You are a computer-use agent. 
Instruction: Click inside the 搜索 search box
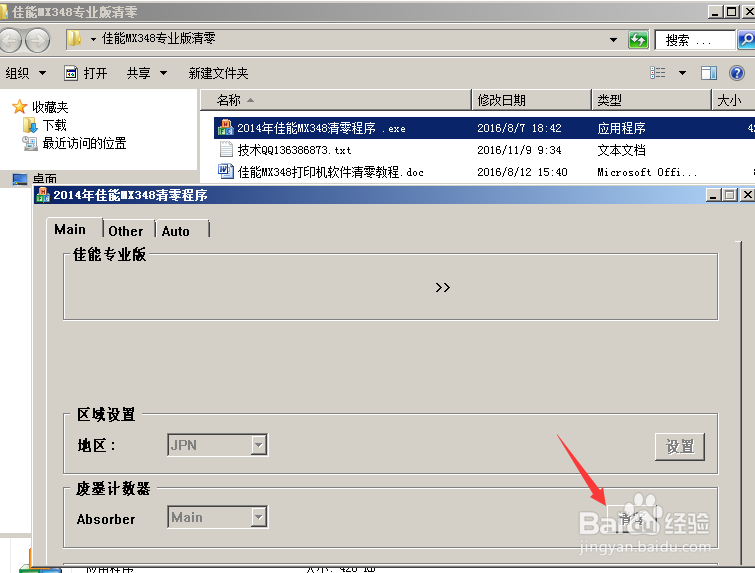pos(695,40)
